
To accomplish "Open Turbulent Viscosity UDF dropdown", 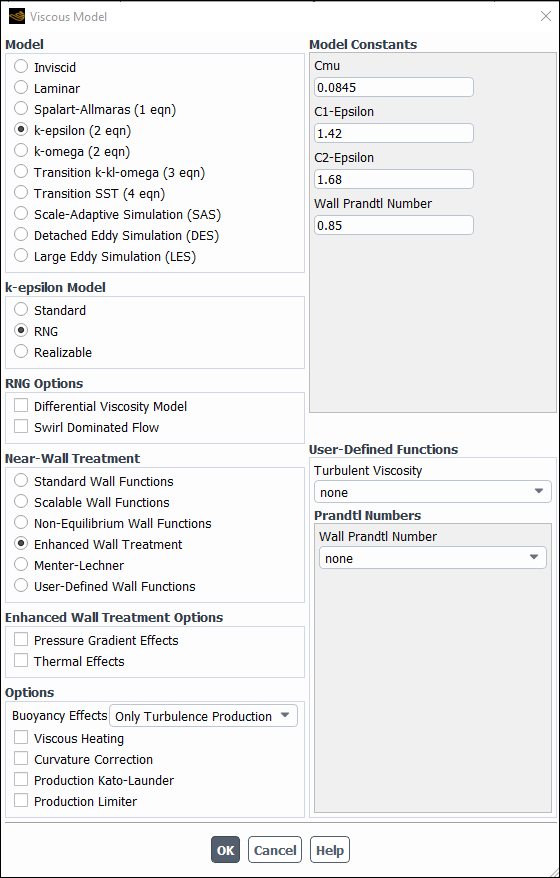I will tap(433, 492).
